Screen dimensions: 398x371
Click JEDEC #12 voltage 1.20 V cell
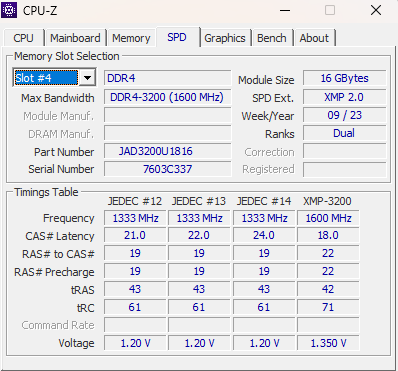[x=135, y=343]
